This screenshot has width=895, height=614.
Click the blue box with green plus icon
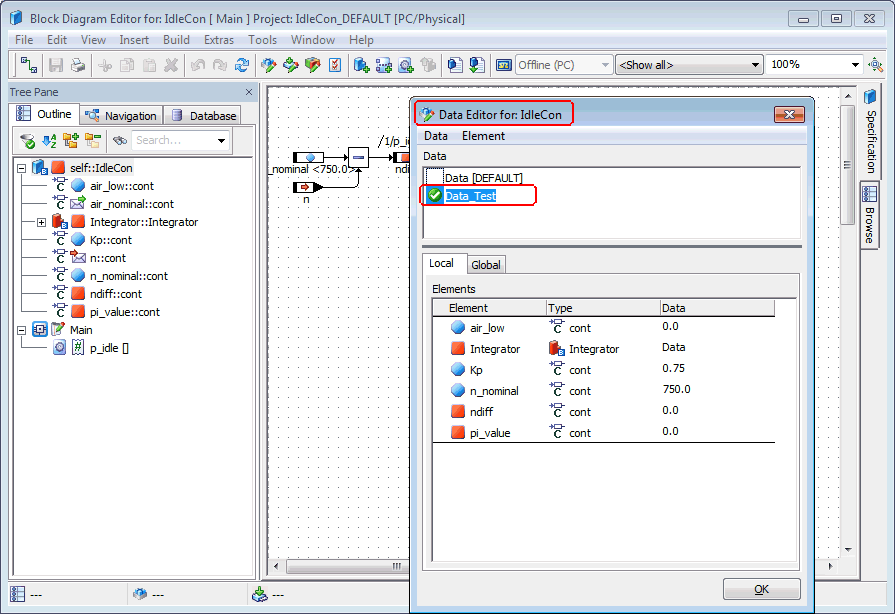361,65
